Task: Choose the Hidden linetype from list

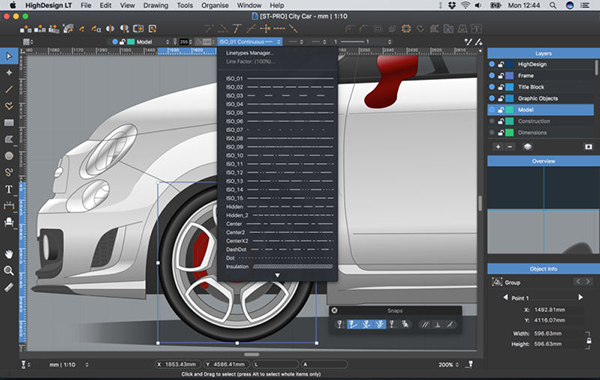Action: (277, 207)
